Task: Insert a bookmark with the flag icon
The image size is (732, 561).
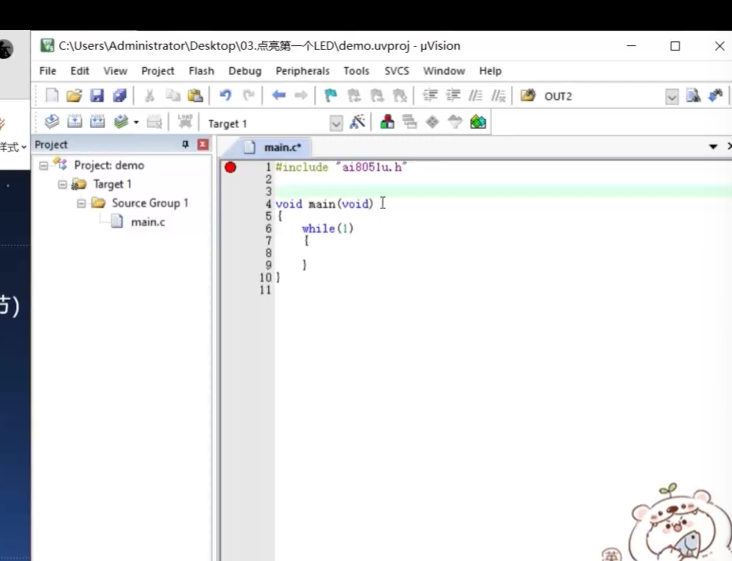Action: click(331, 96)
